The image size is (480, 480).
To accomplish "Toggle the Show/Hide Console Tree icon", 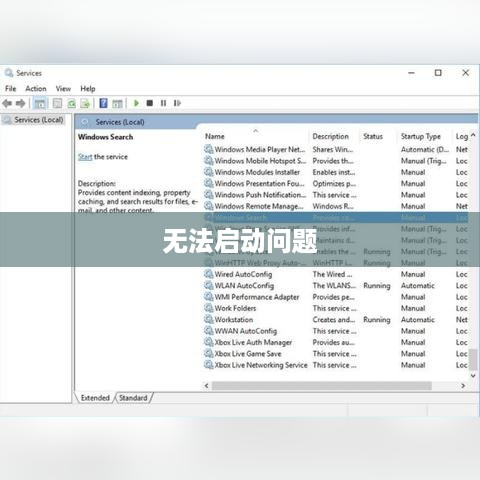I will pos(40,103).
